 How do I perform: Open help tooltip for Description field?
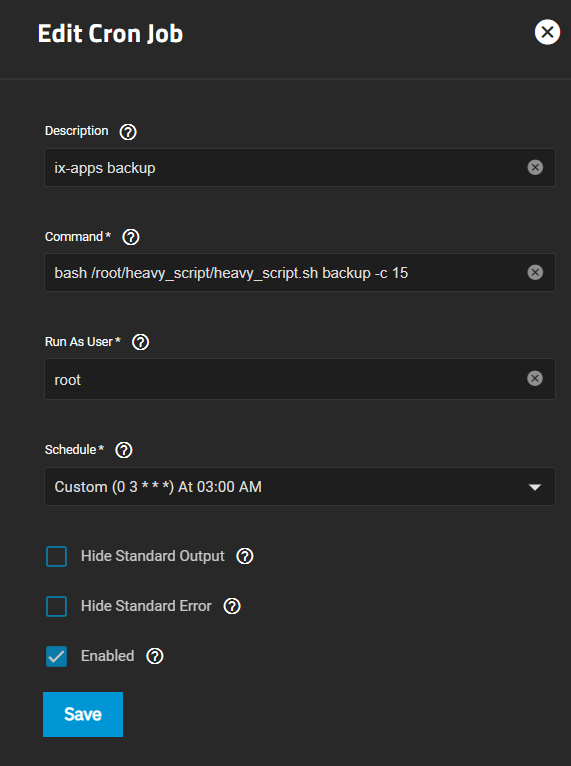click(128, 132)
